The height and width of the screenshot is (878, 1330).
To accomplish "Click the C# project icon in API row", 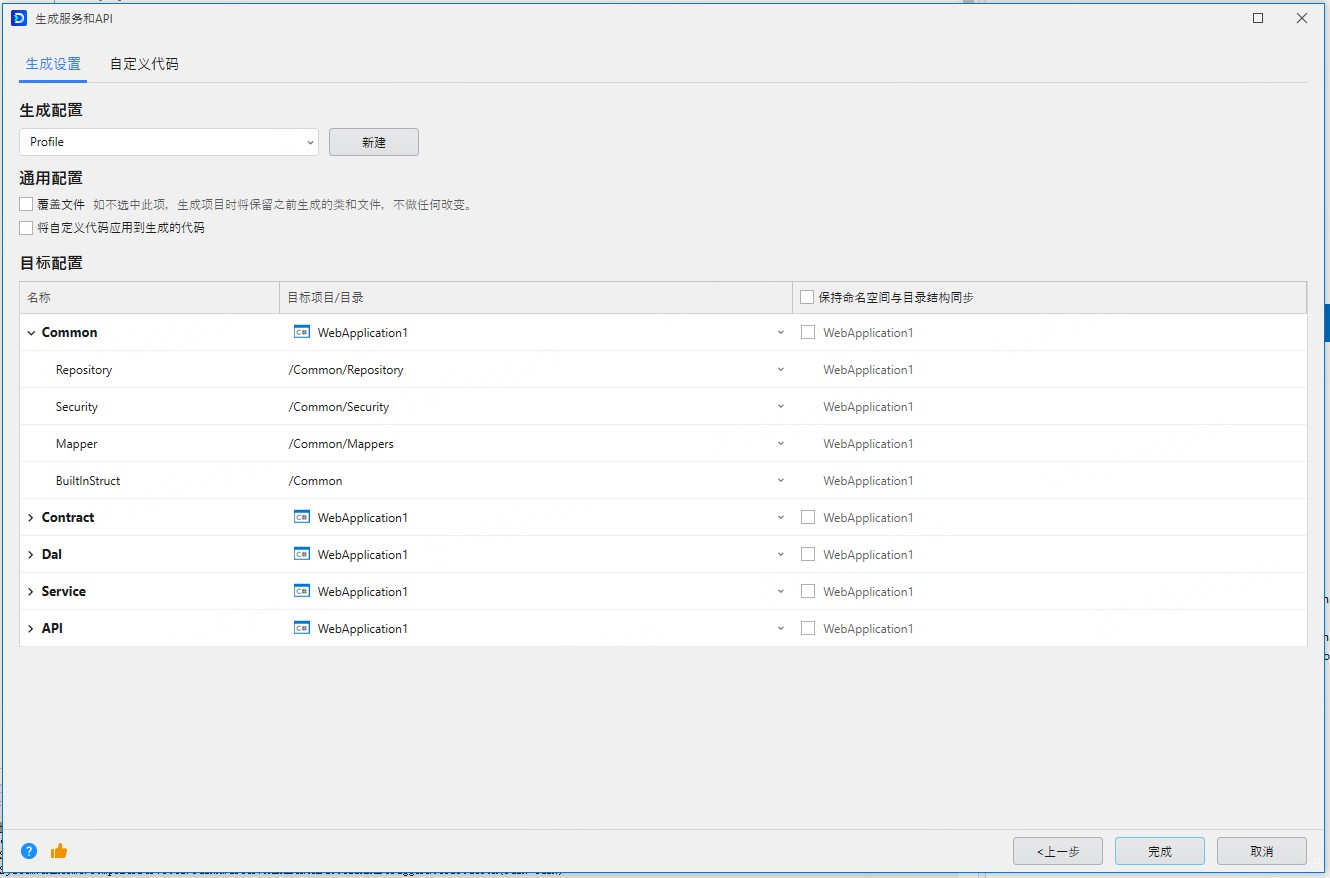I will click(x=301, y=628).
